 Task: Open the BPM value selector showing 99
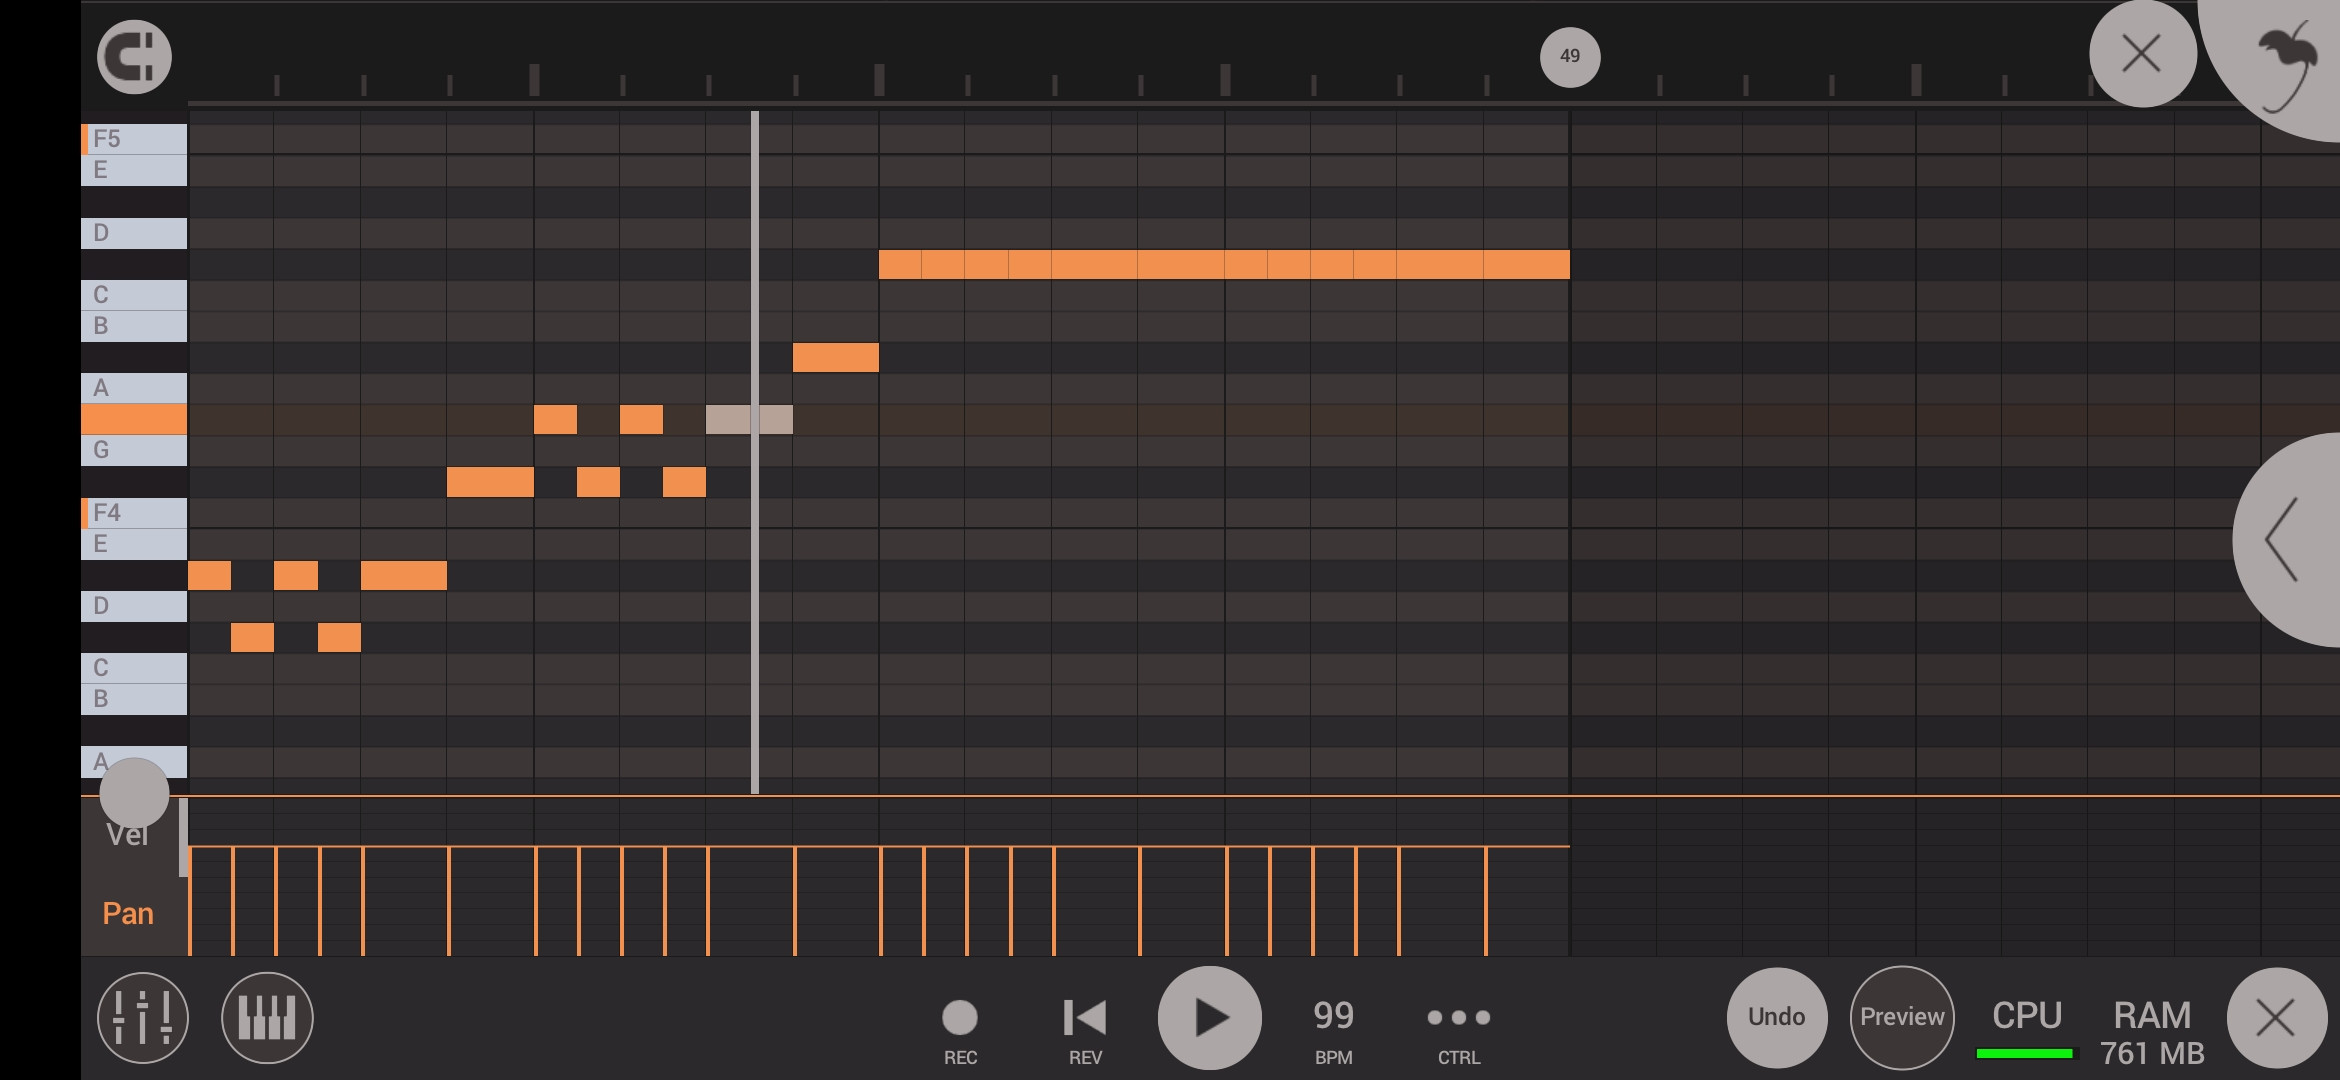(x=1332, y=1015)
